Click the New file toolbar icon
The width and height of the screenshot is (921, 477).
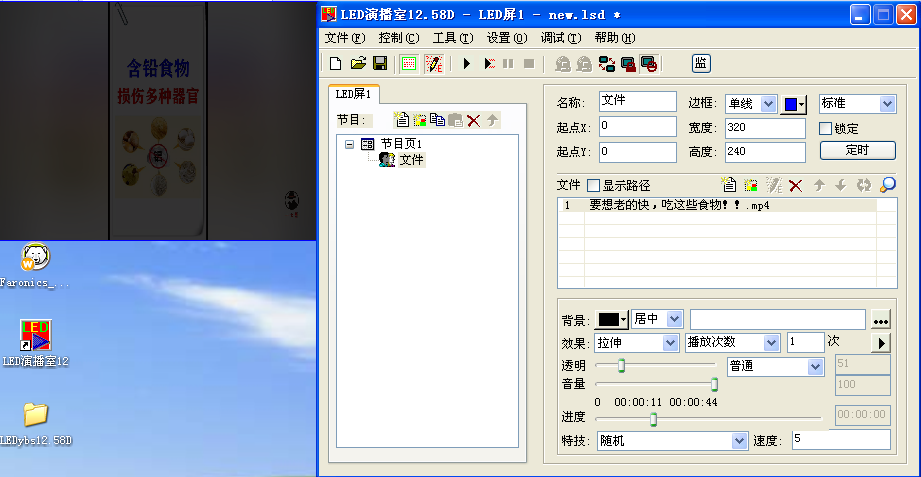pos(336,63)
